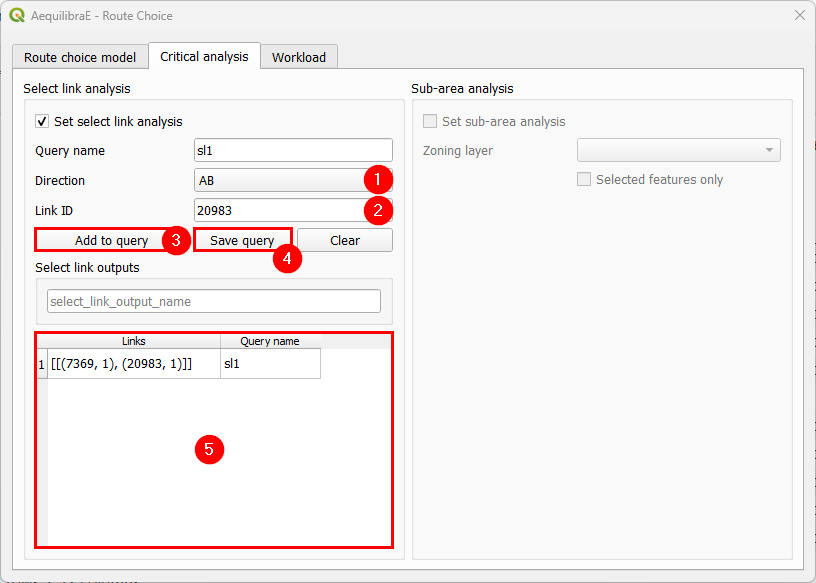Image resolution: width=816 pixels, height=583 pixels.
Task: Focus the Query name field containing sl1
Action: 293,151
